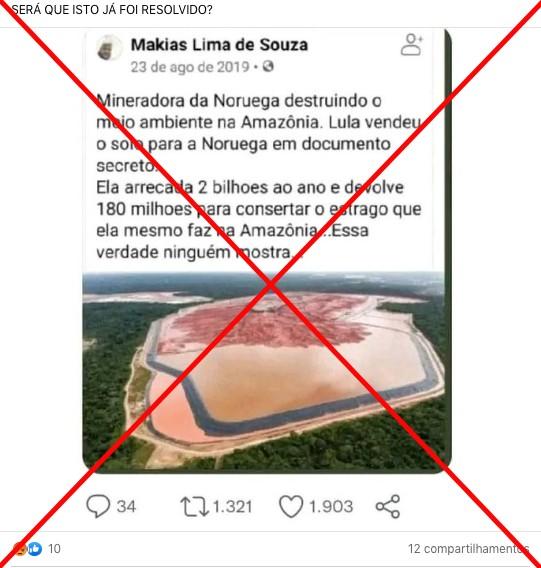Open the Makias Lima de Souza profile name
This screenshot has height=568, width=541.
click(219, 45)
